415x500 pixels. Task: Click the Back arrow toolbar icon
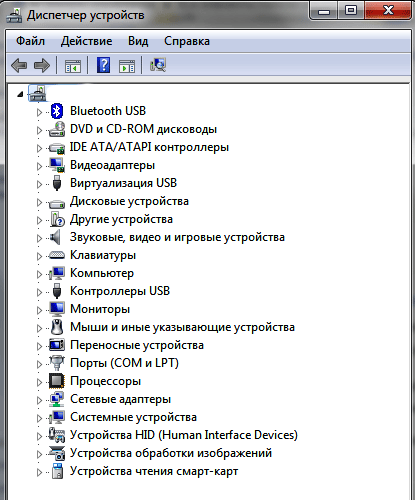(x=19, y=65)
